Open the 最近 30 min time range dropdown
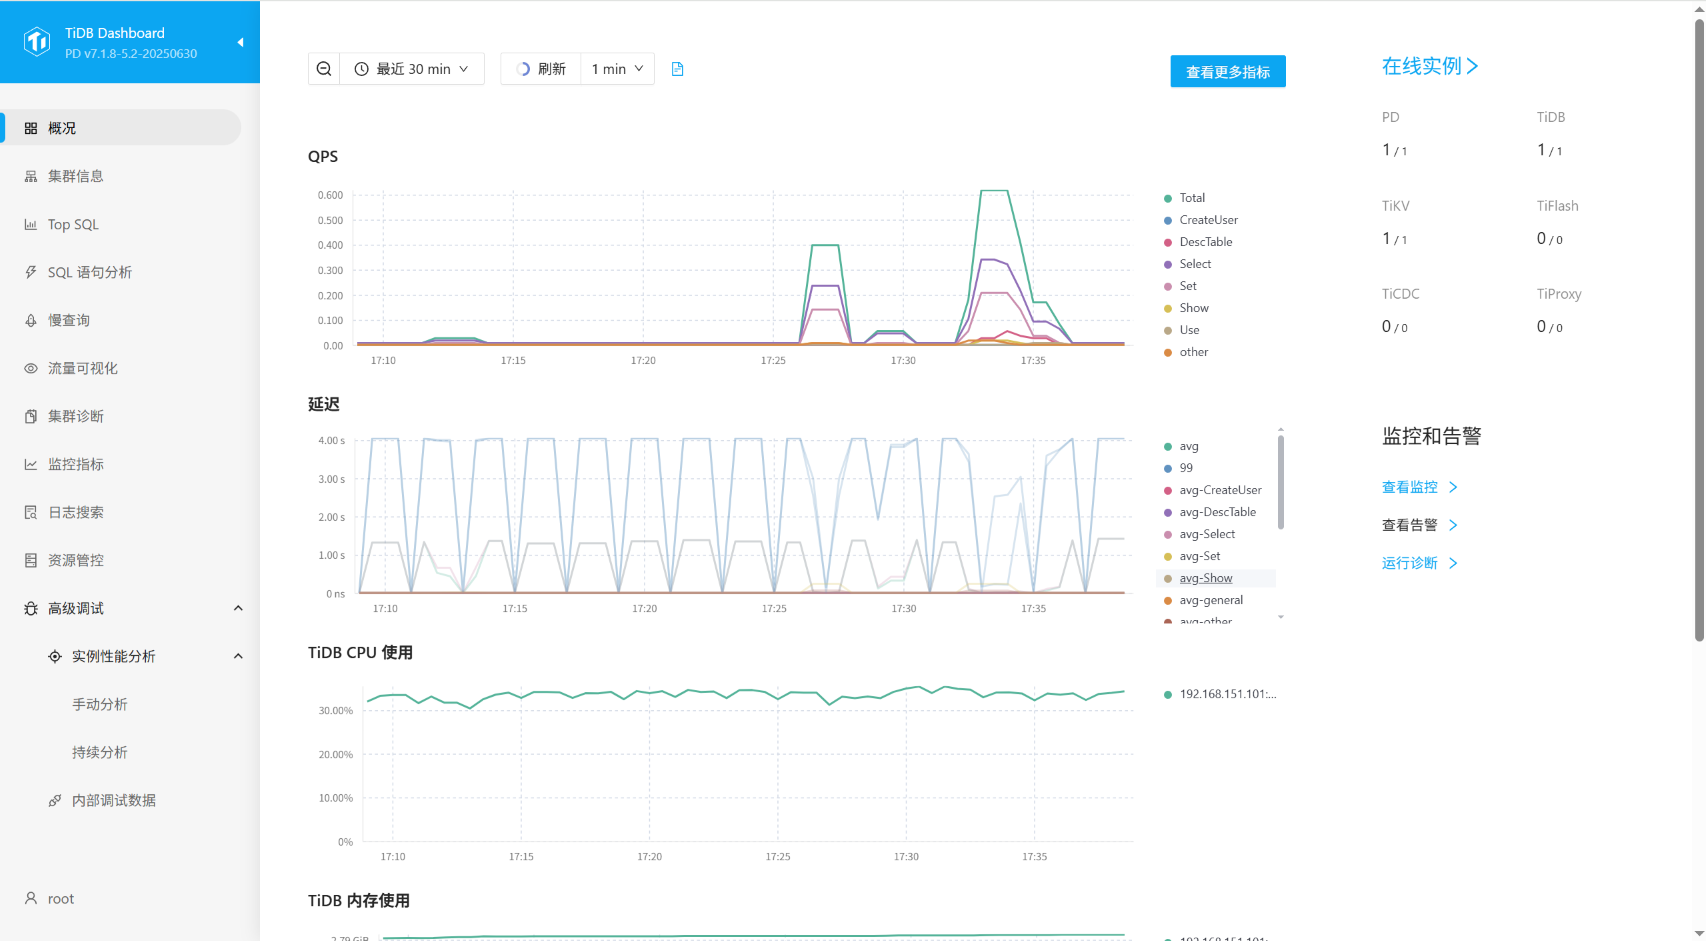This screenshot has height=941, width=1706. (x=412, y=69)
